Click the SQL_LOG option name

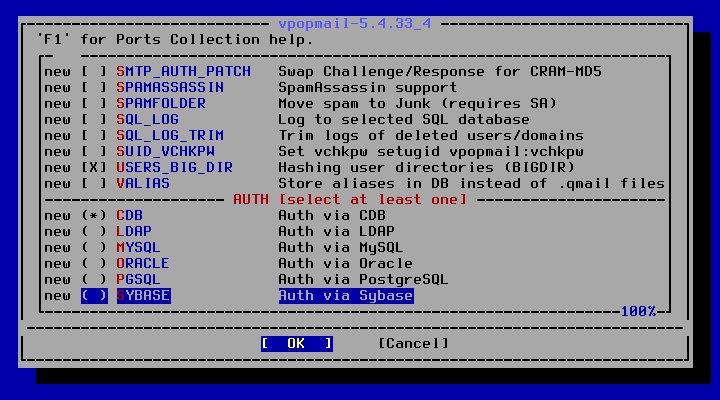[x=148, y=120]
